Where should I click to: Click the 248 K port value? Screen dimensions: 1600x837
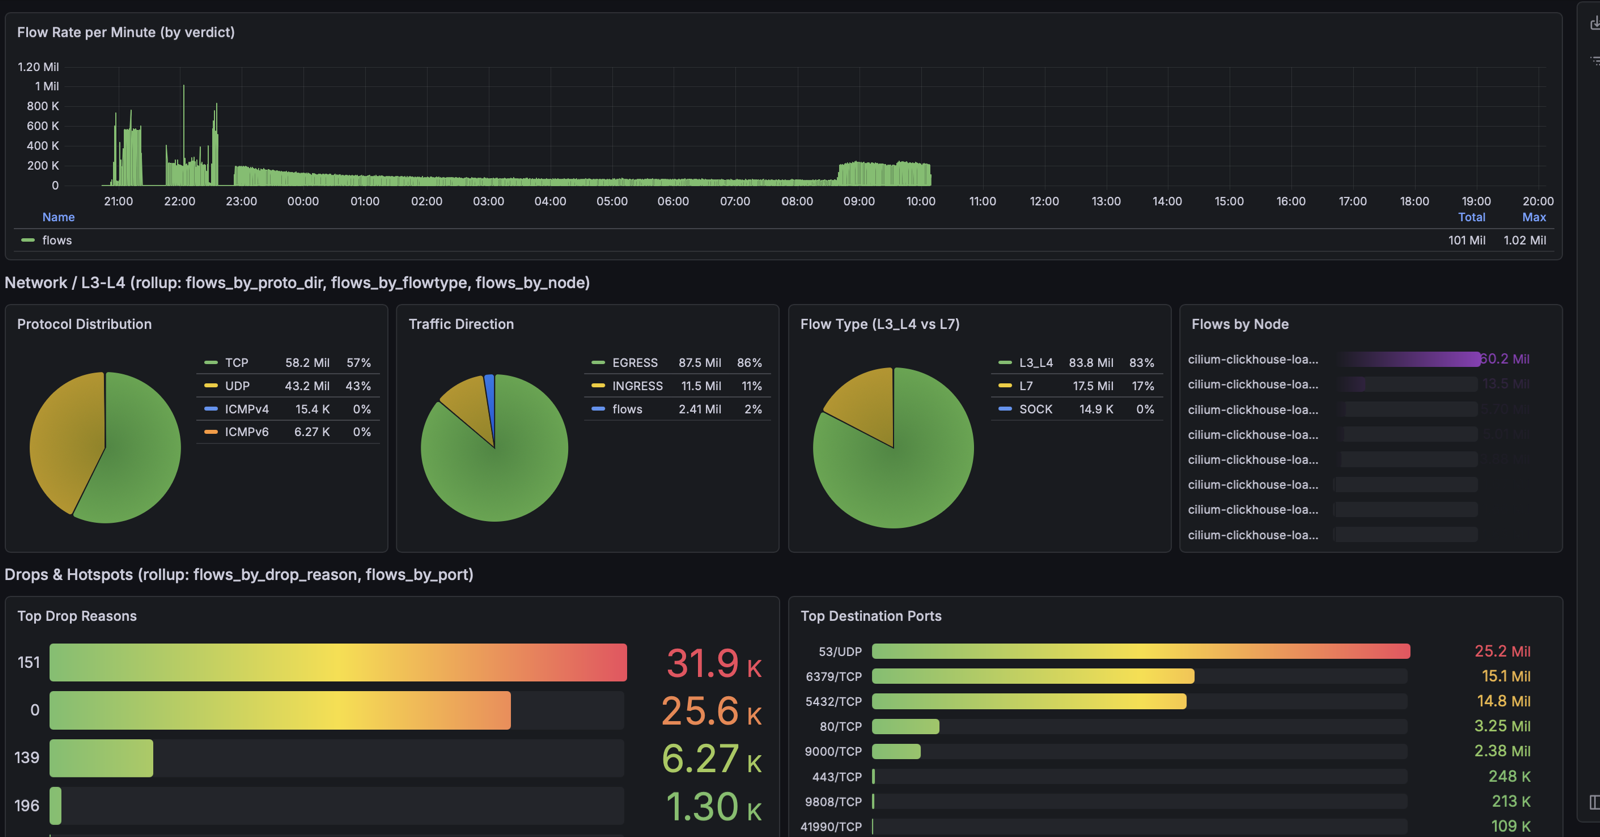point(1509,776)
